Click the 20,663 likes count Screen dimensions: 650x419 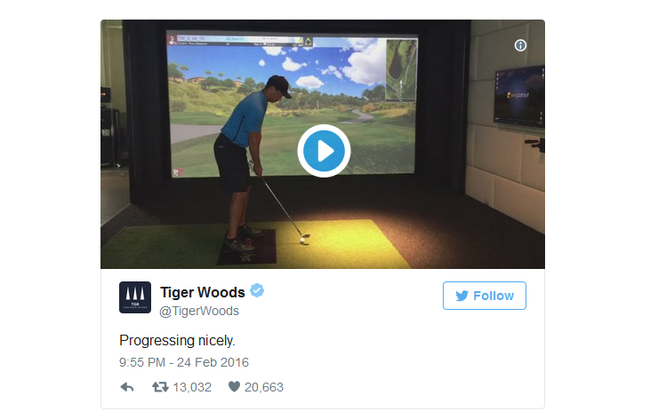264,387
